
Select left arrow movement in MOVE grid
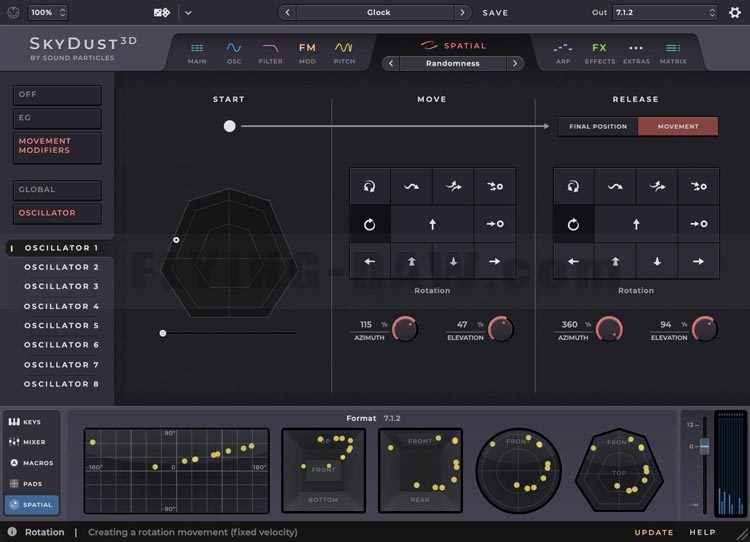pyautogui.click(x=370, y=261)
